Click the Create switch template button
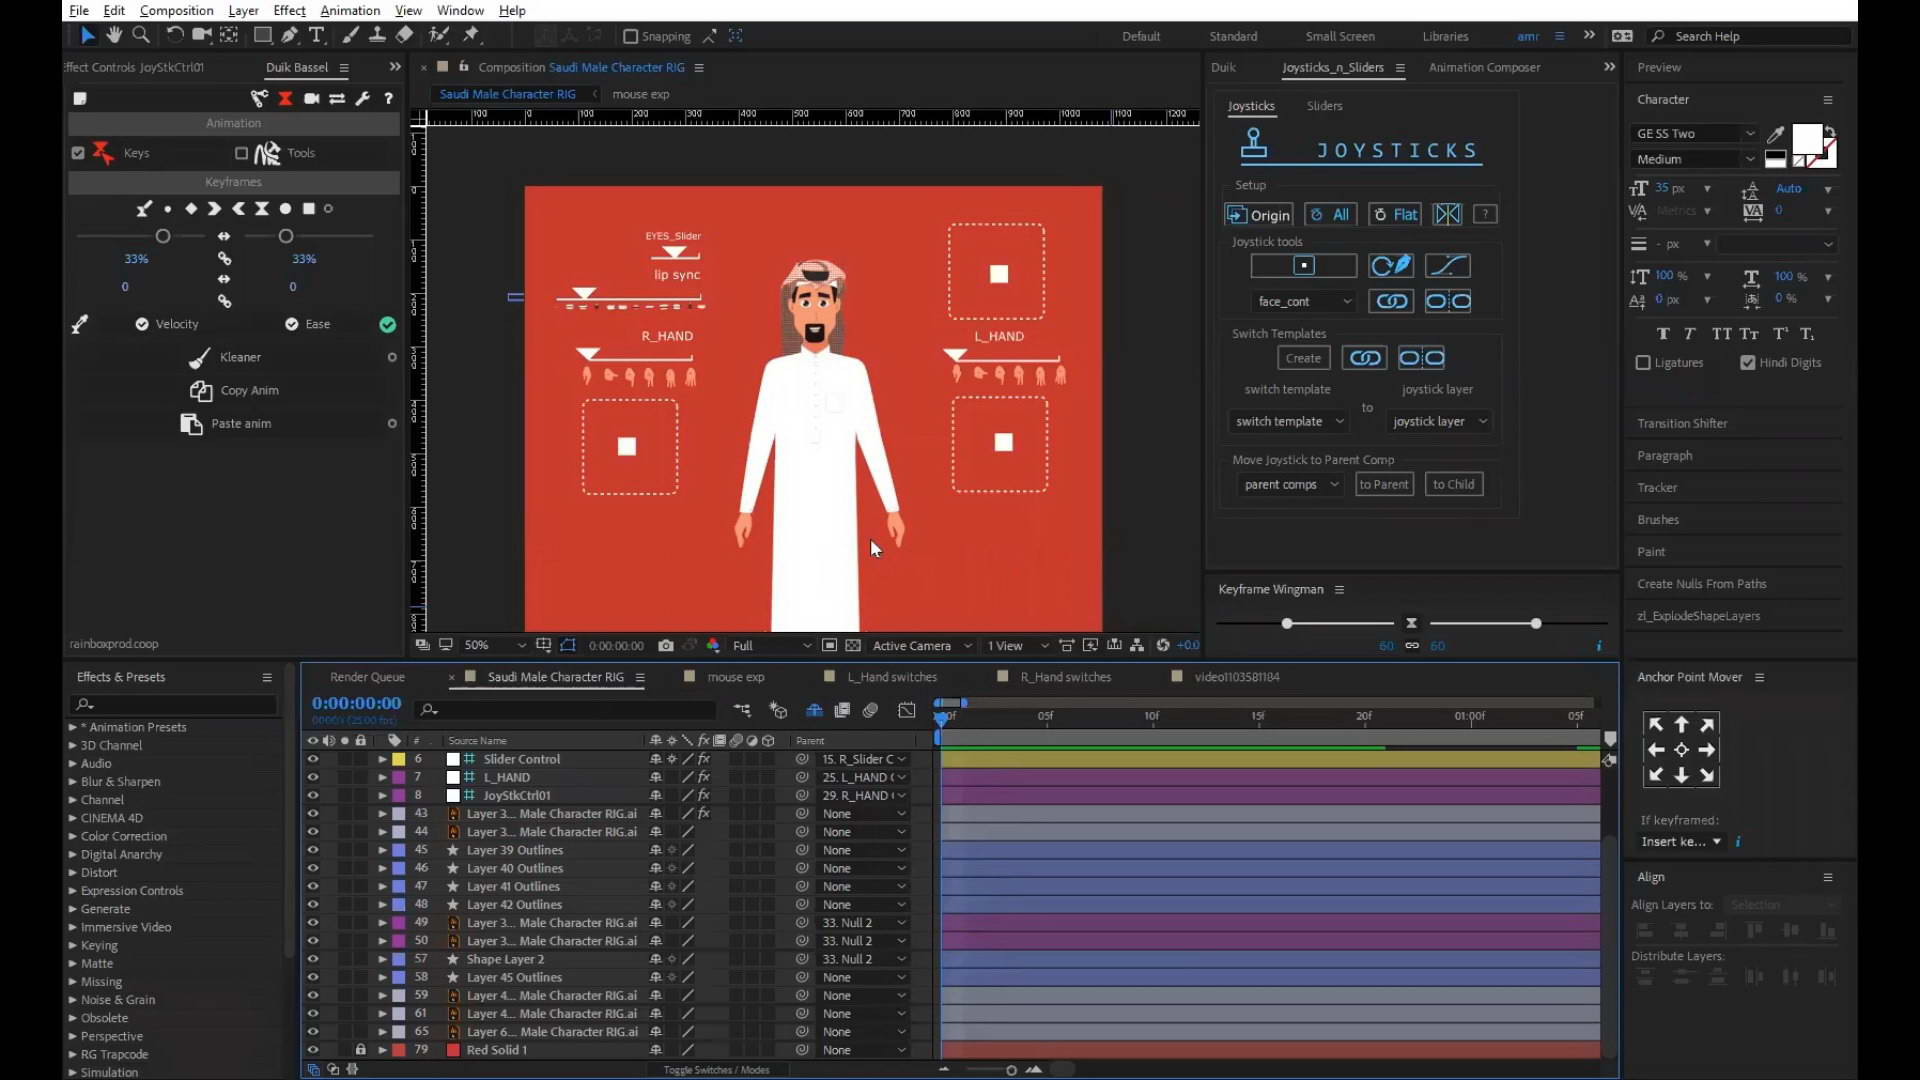1920x1080 pixels. [x=1303, y=358]
